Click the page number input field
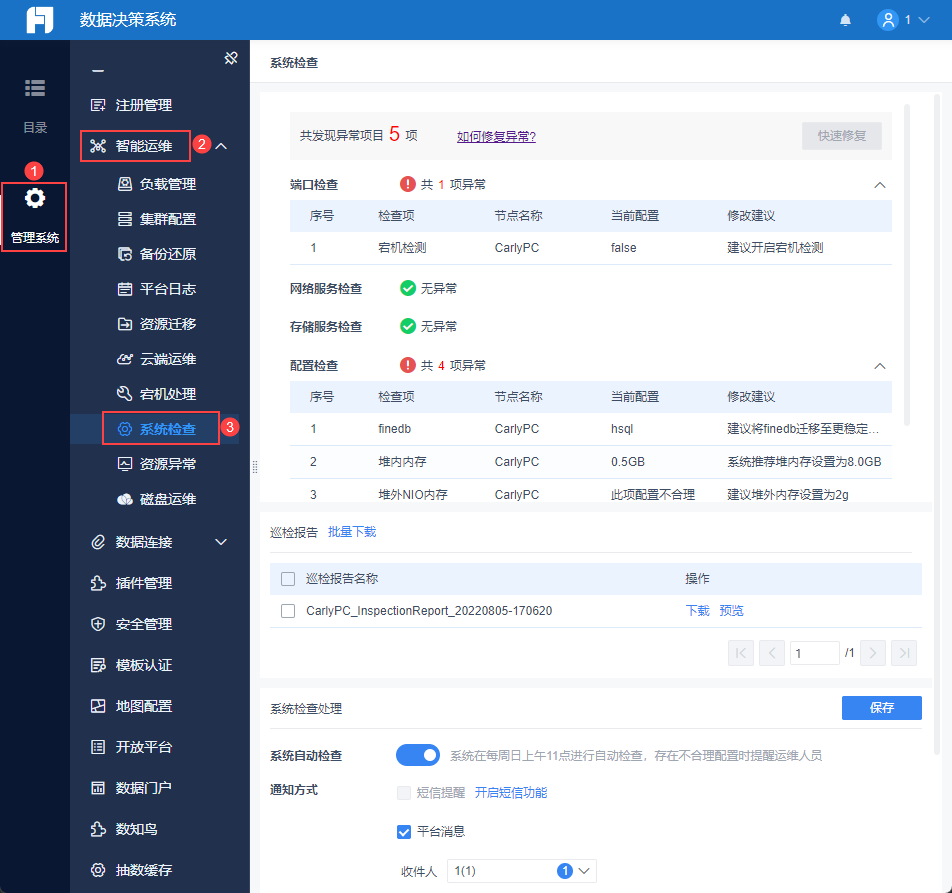 point(815,653)
